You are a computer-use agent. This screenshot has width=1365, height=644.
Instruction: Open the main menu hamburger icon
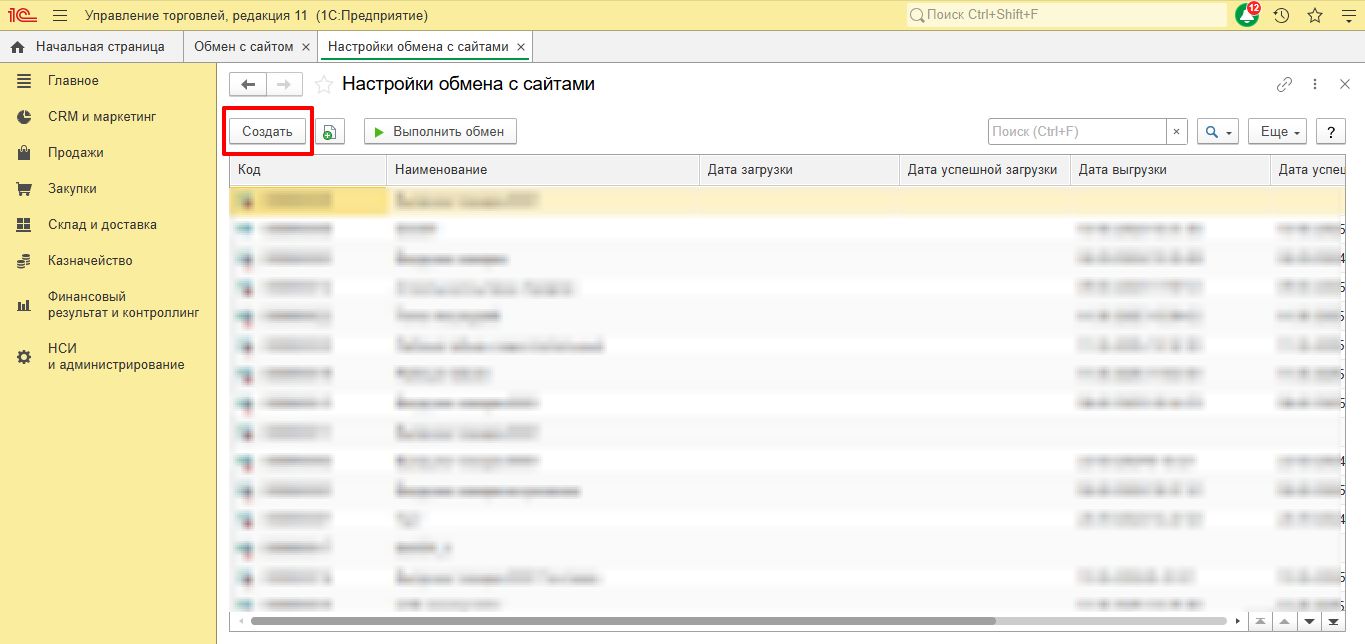tap(59, 15)
